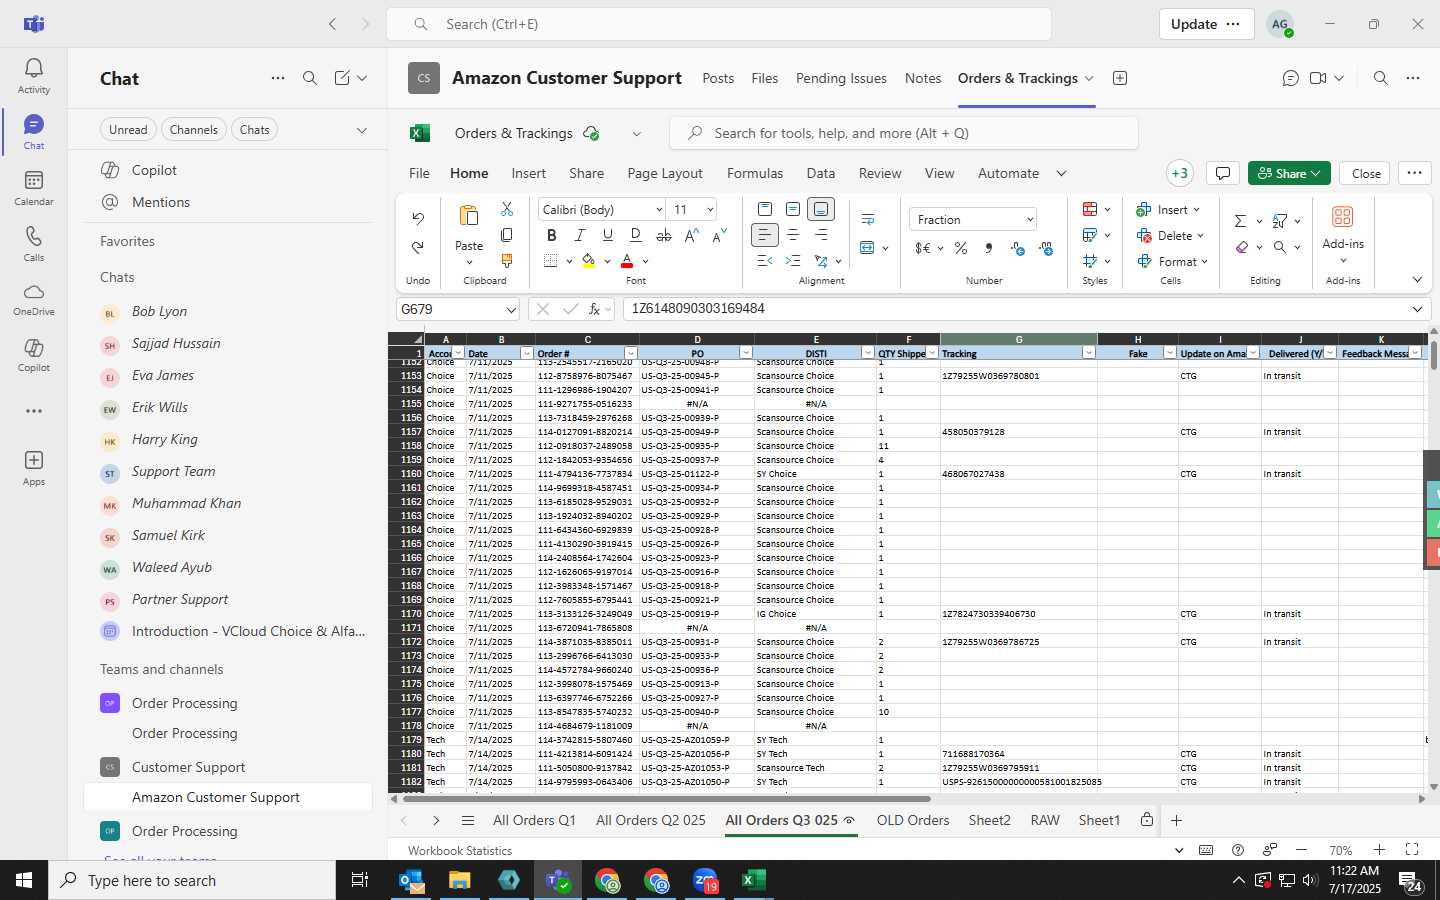The image size is (1440, 900).
Task: Increase the font size
Action: [x=692, y=235]
